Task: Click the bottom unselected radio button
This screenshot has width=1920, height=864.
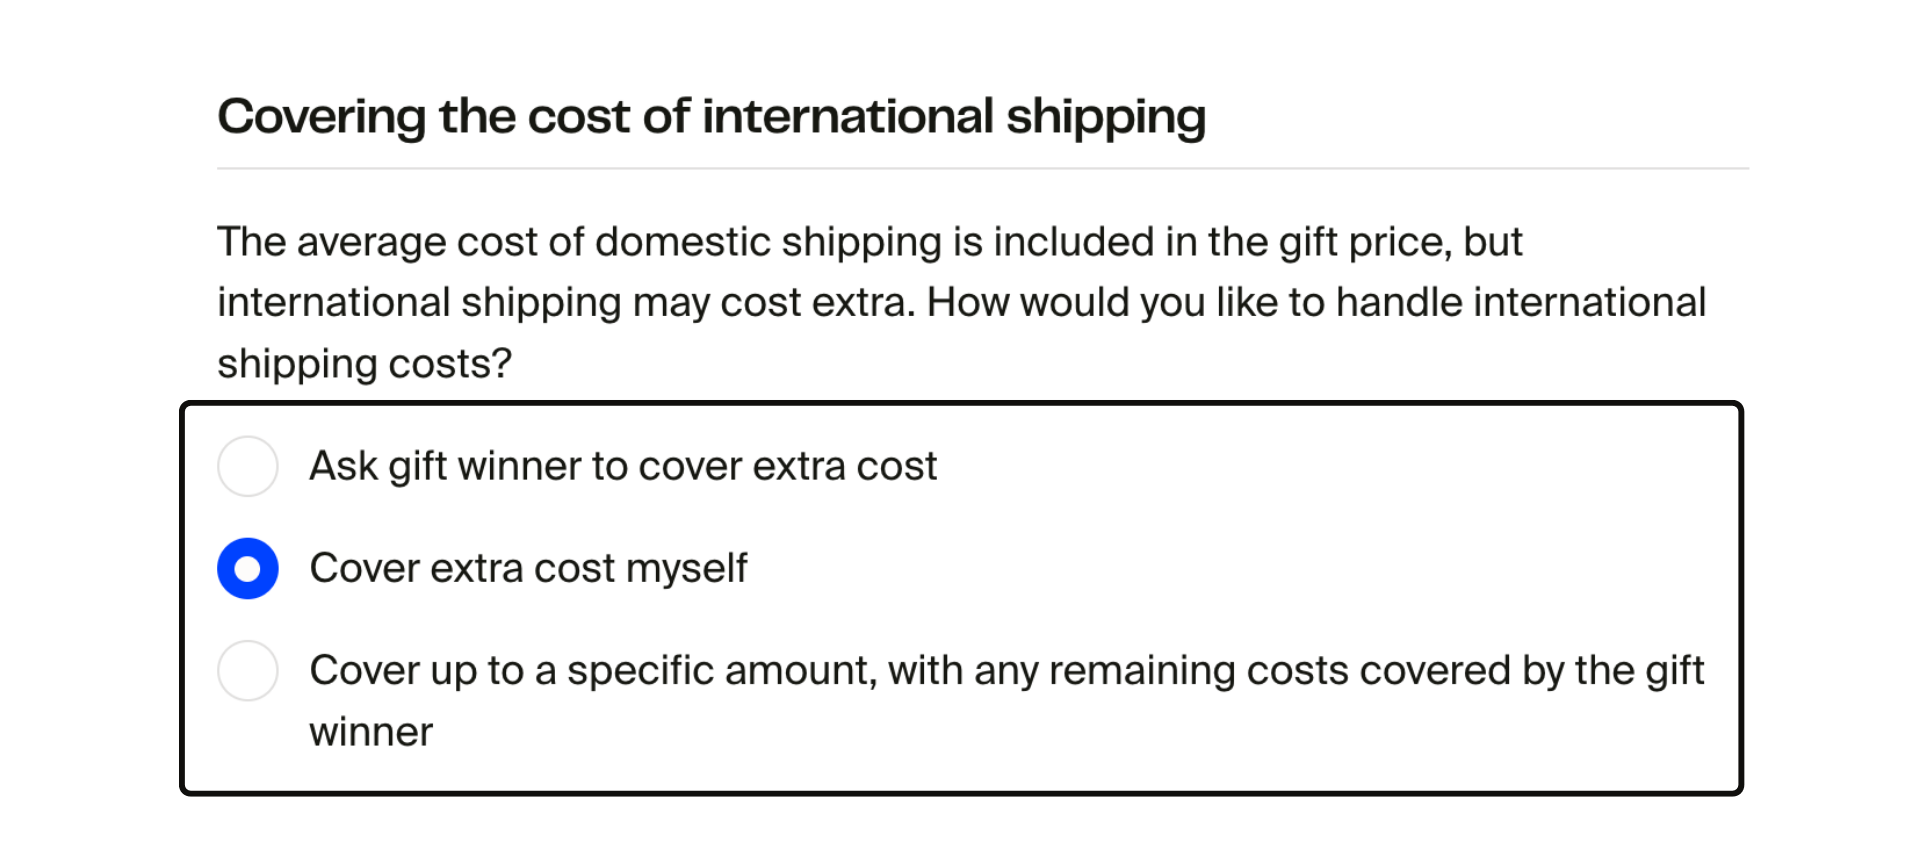Action: click(x=248, y=671)
